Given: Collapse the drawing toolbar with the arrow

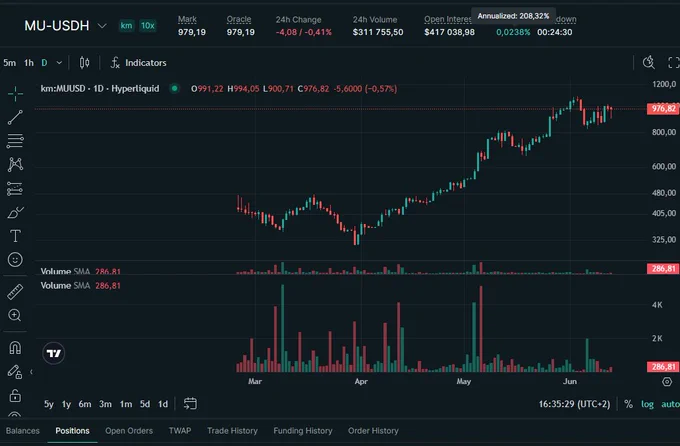Looking at the screenshot, I should (31, 372).
